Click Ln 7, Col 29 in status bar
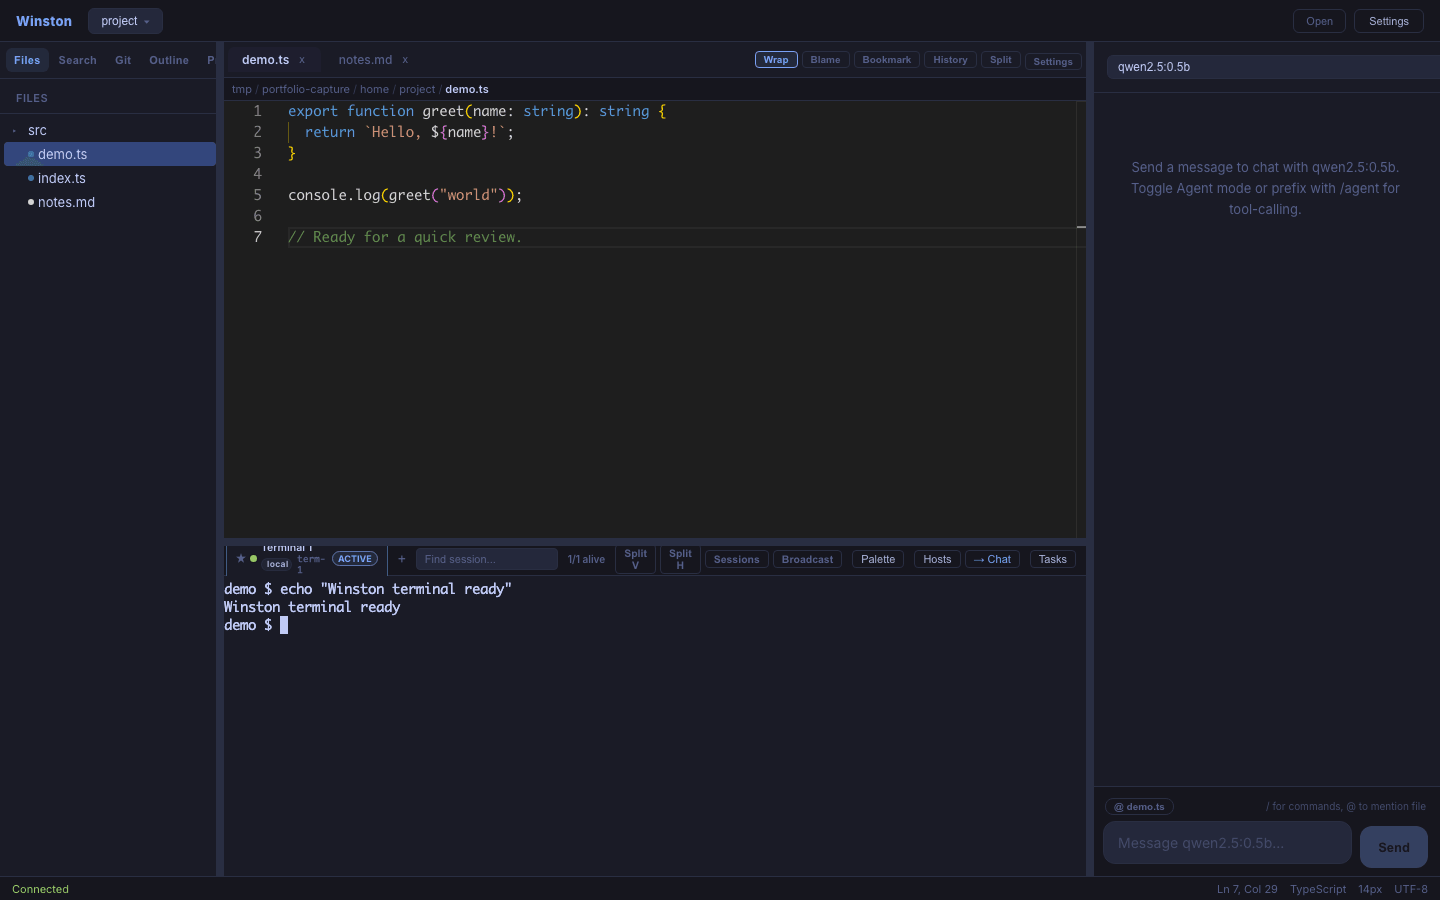Viewport: 1440px width, 900px height. click(1247, 889)
